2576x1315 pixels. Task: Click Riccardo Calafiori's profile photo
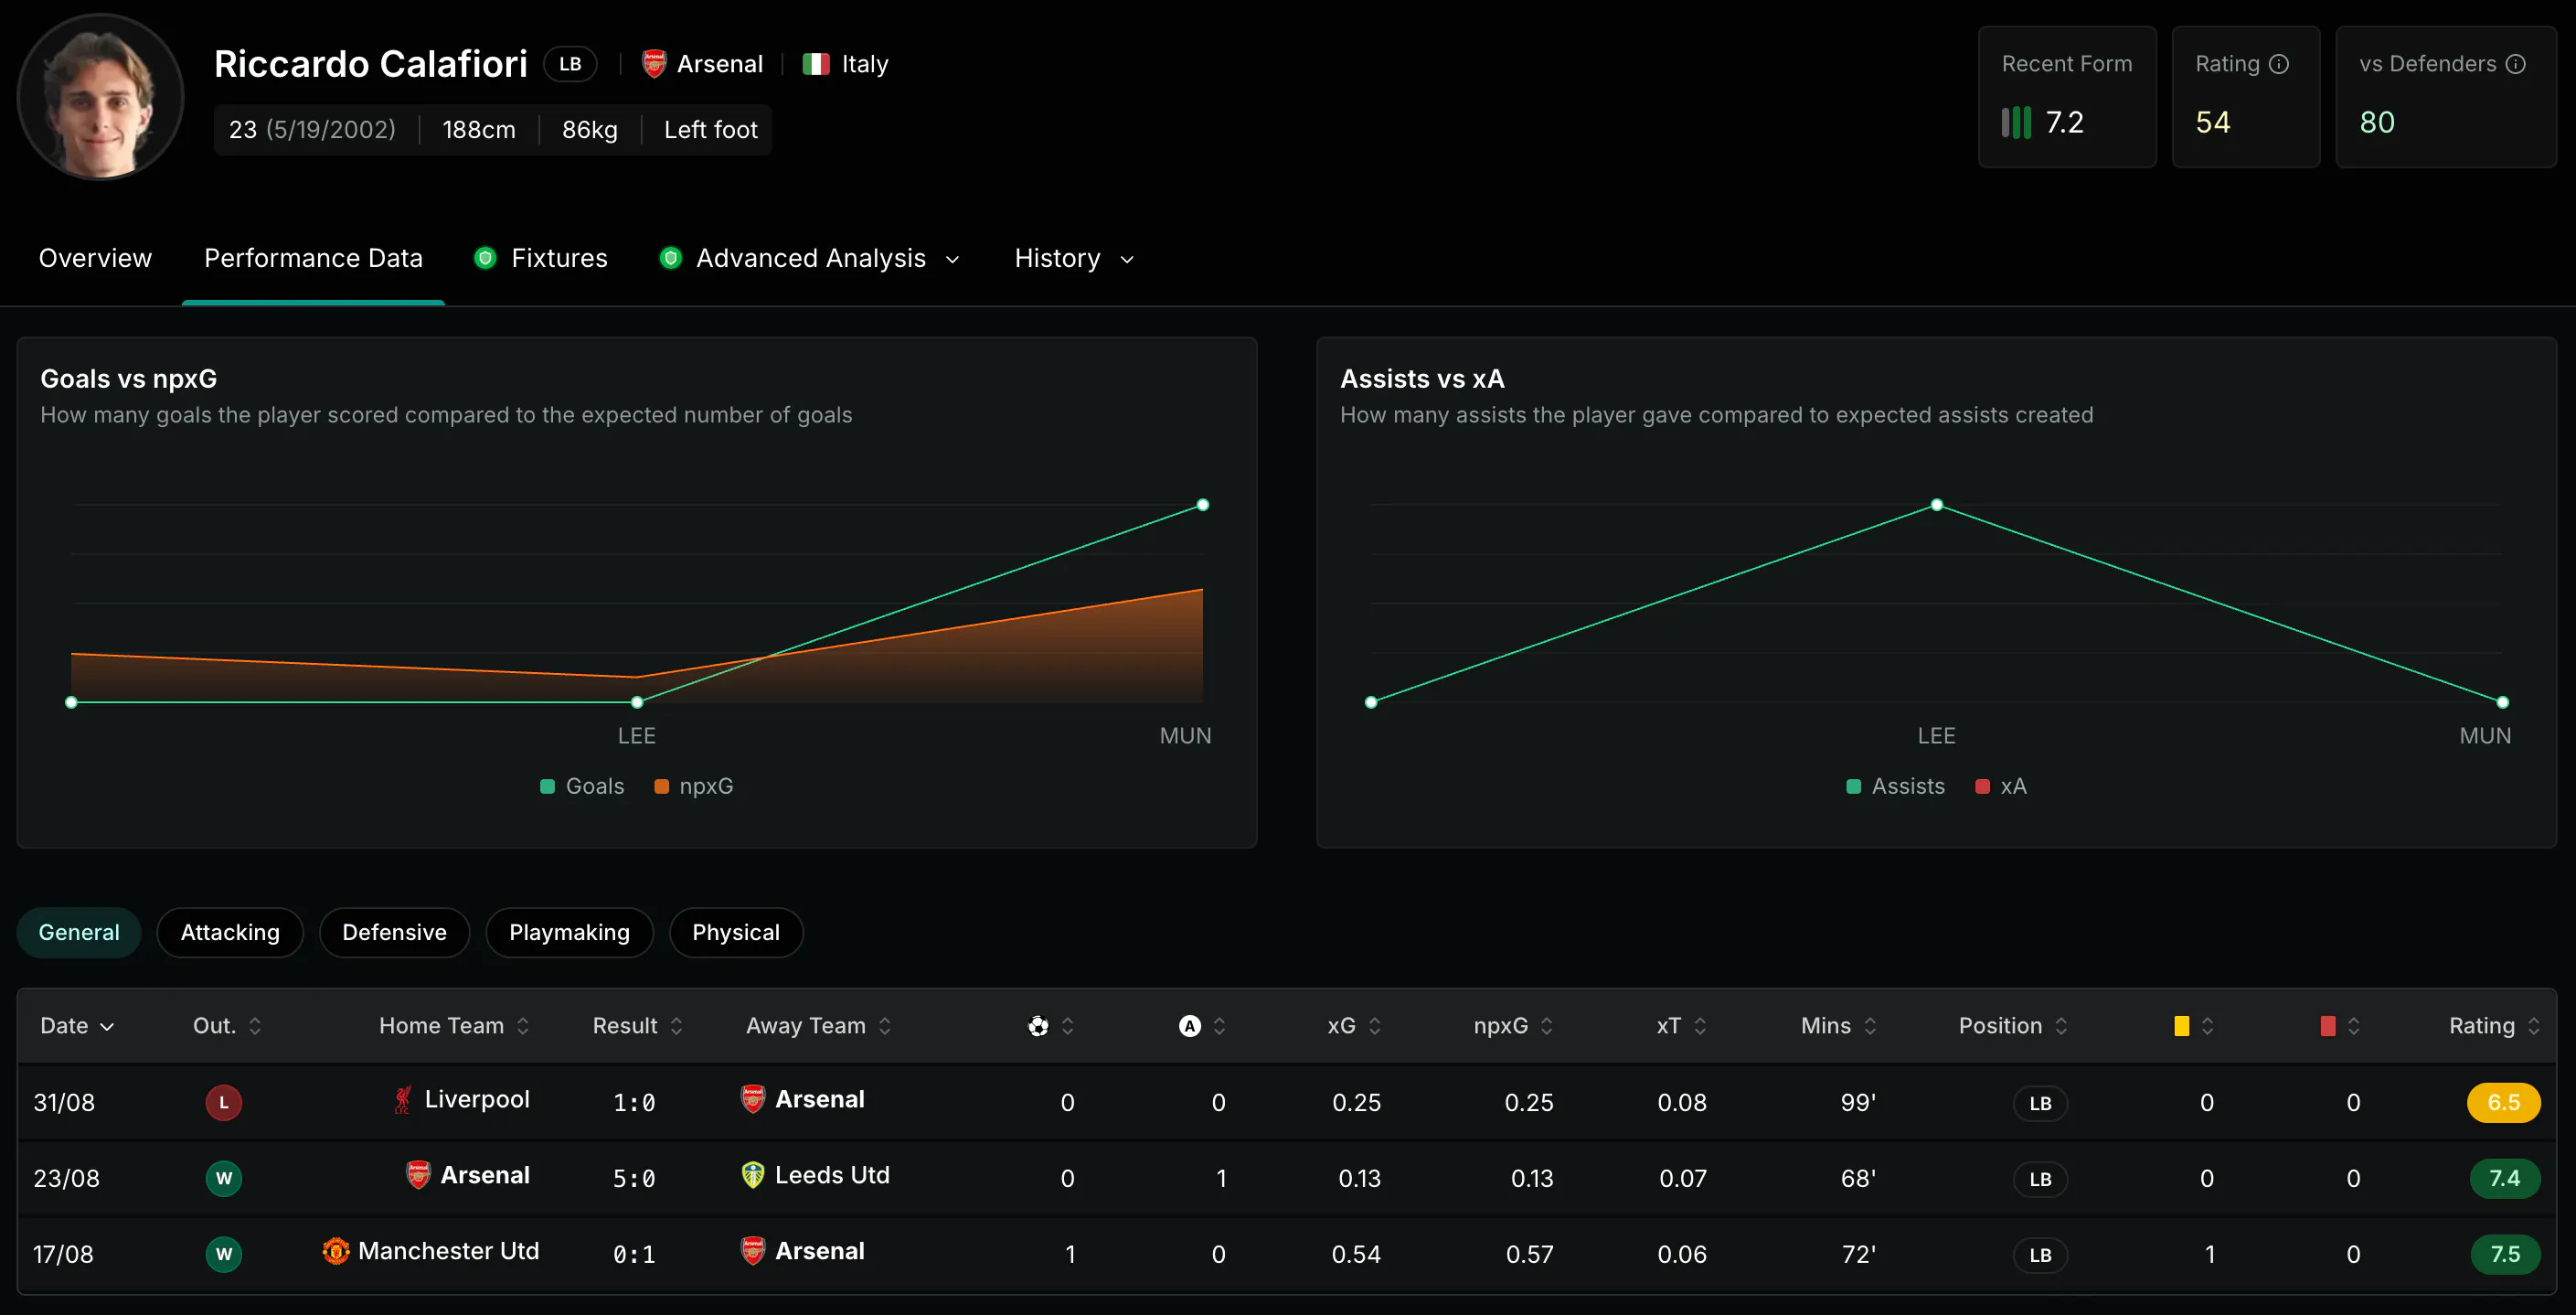point(101,97)
